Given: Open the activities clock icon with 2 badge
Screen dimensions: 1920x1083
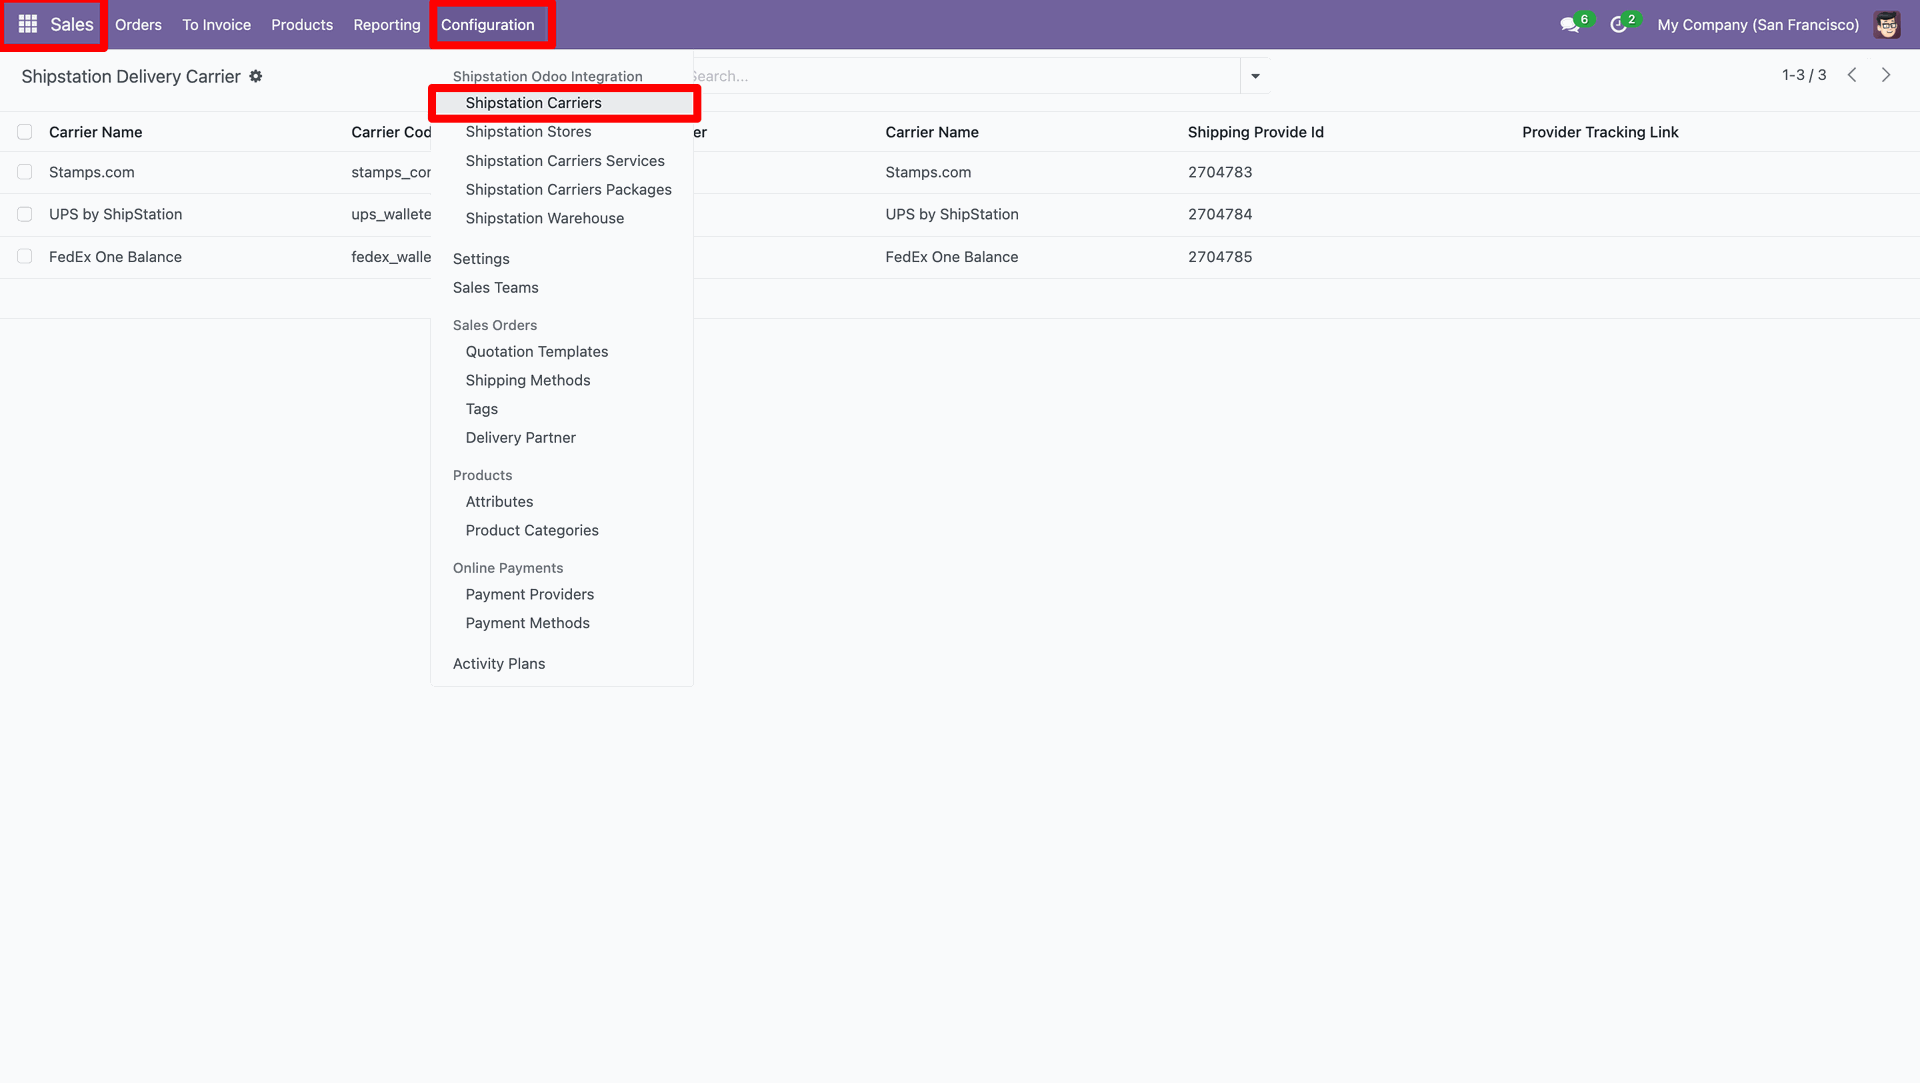Looking at the screenshot, I should [x=1618, y=24].
